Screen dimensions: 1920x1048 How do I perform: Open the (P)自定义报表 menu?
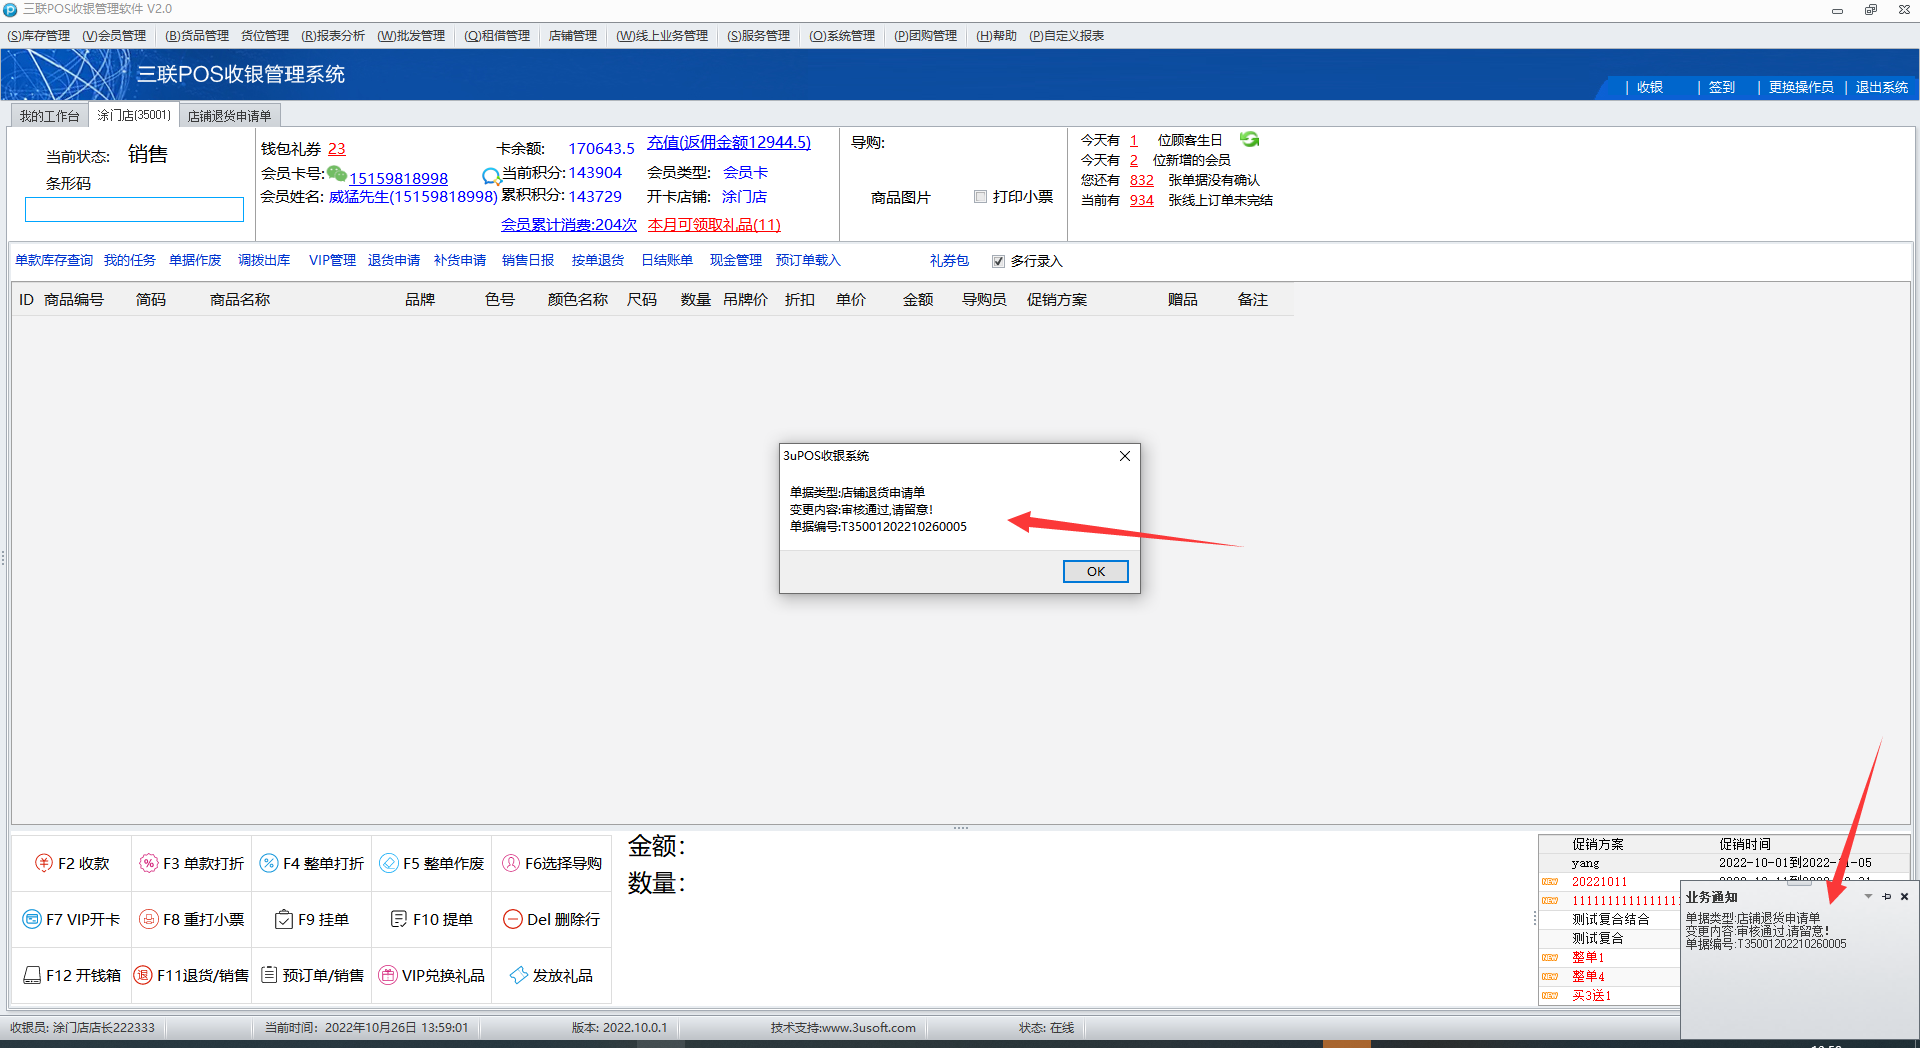point(1067,36)
